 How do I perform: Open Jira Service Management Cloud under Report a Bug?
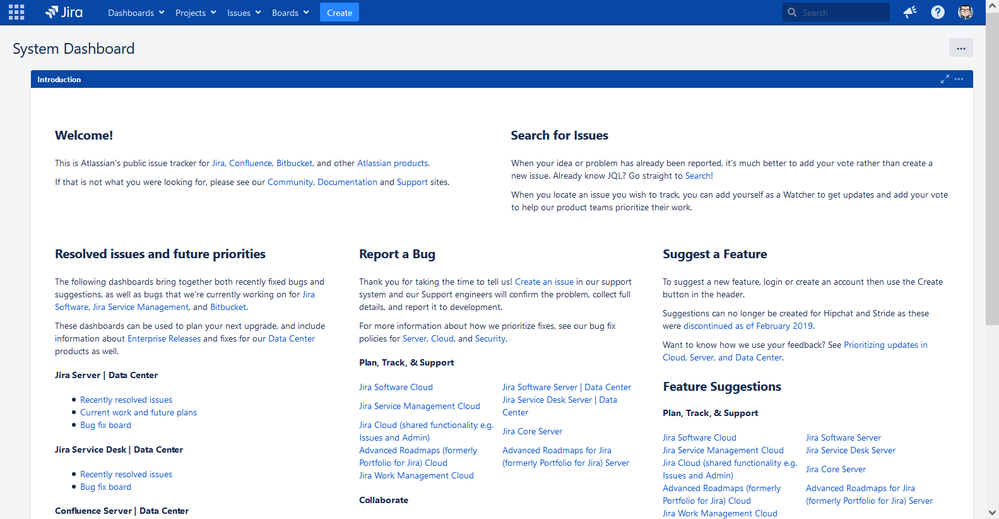coord(419,406)
